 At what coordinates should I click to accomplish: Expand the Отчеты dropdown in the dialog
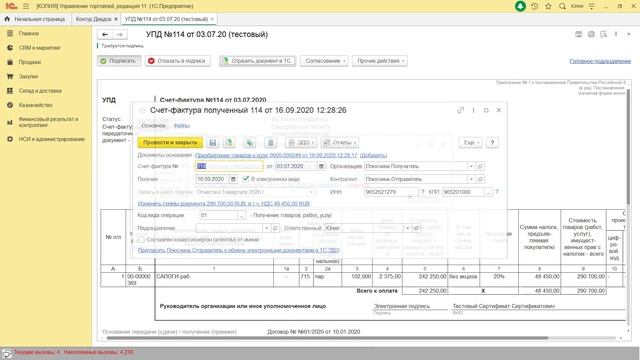340,142
